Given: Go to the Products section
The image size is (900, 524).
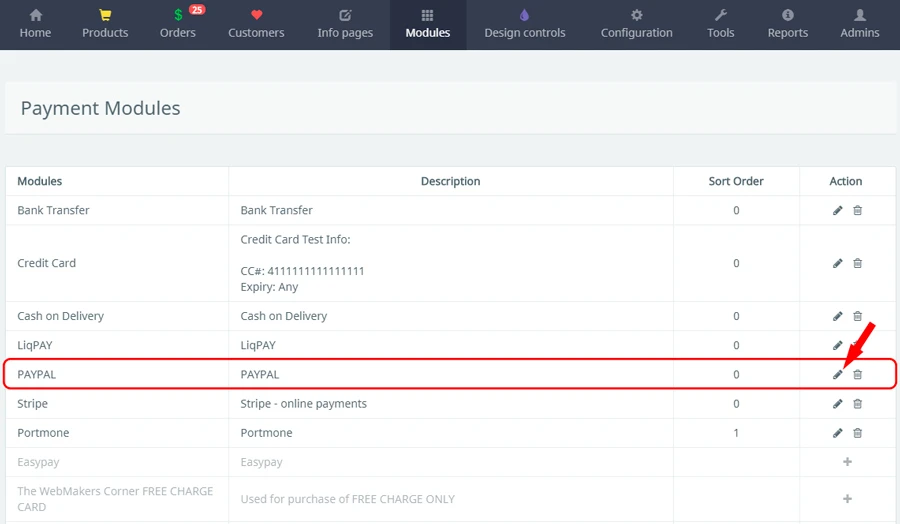Looking at the screenshot, I should (105, 24).
